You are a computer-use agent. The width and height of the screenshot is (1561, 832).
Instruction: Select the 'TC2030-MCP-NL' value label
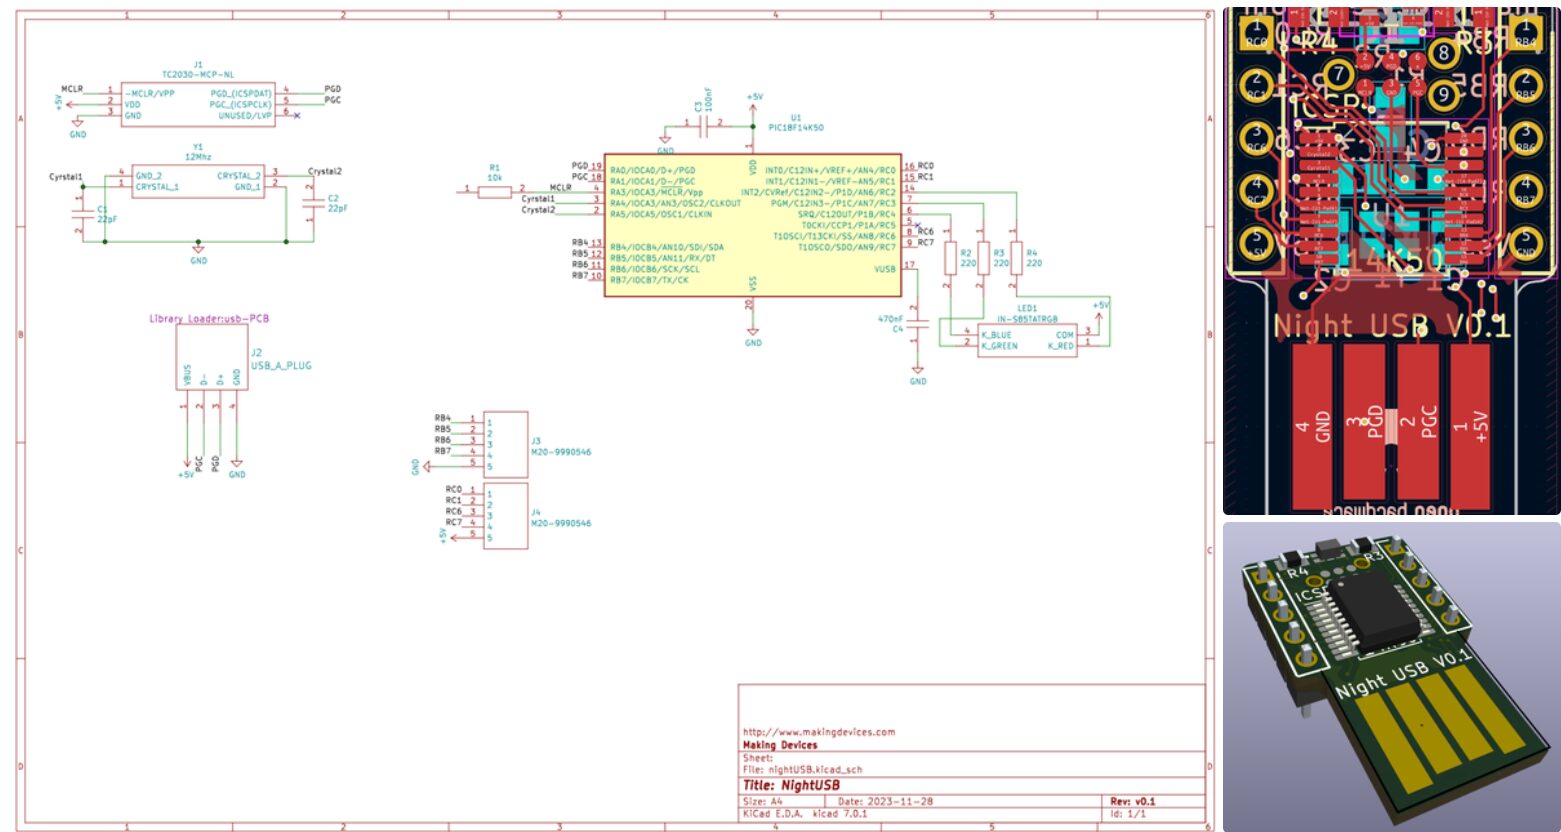[197, 73]
